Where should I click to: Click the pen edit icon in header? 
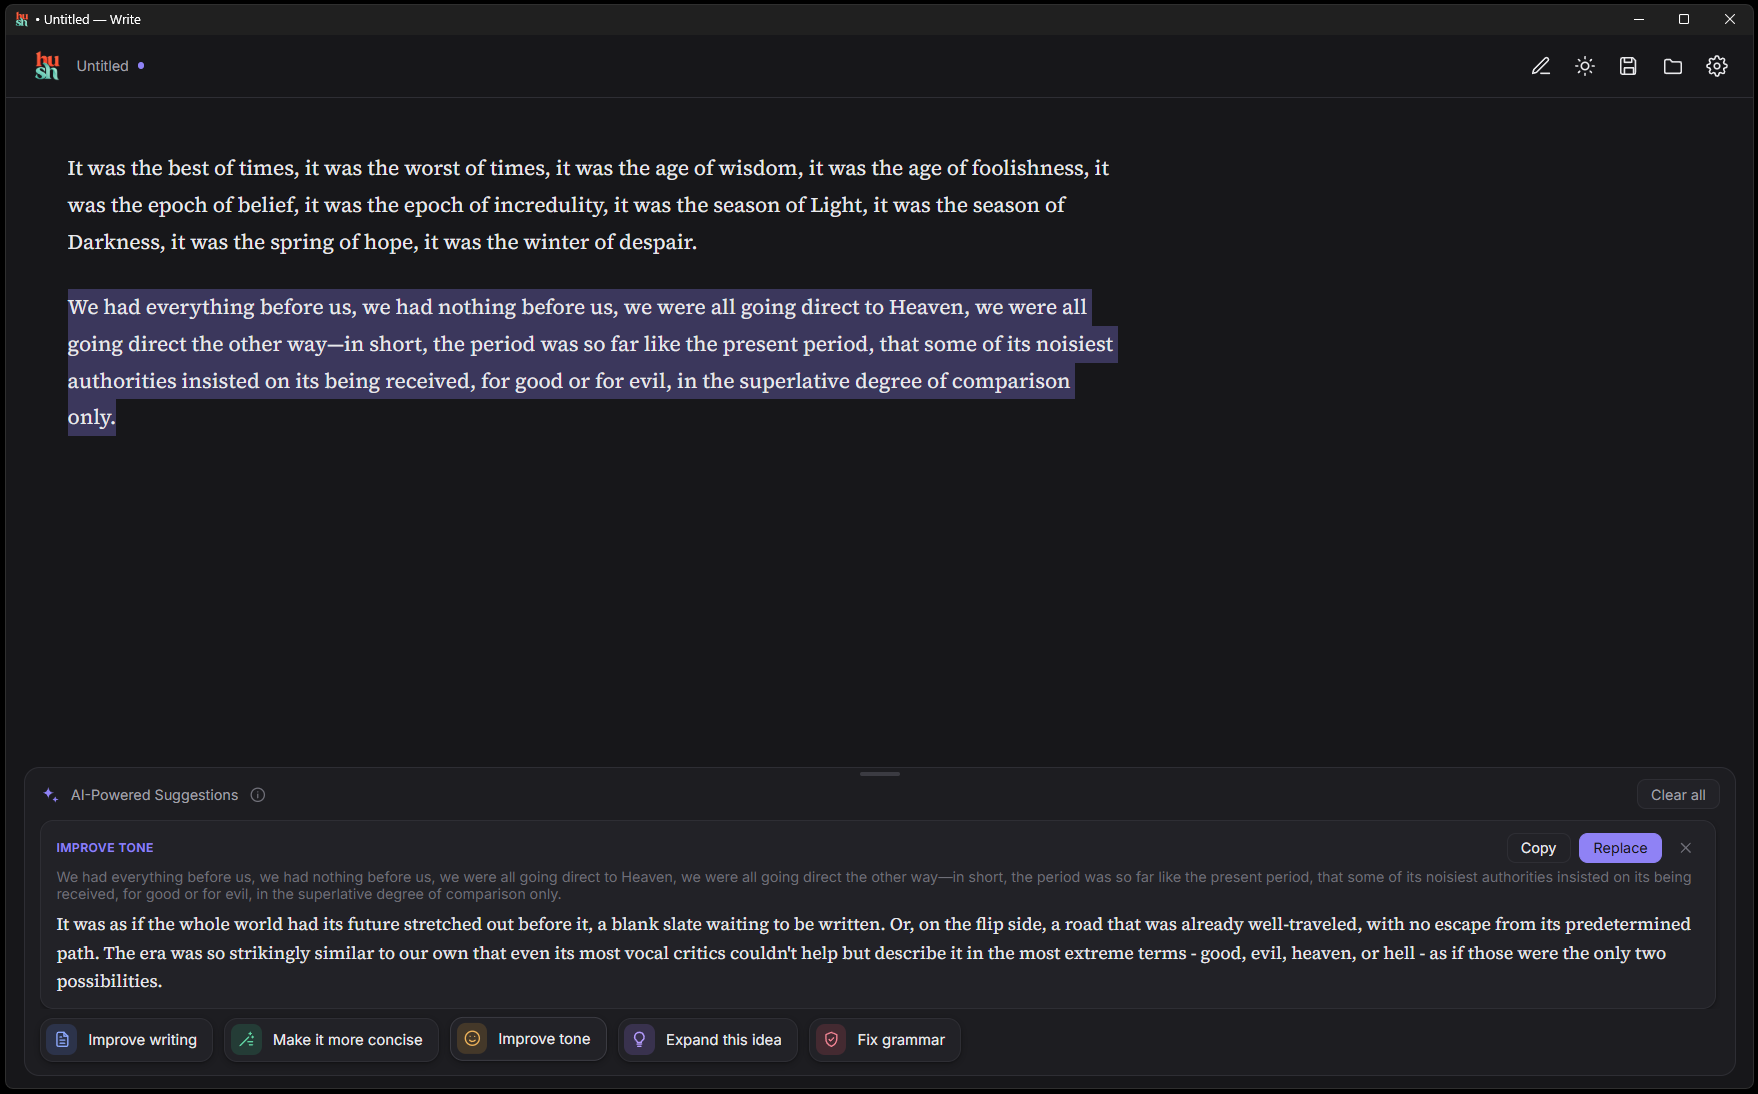point(1541,66)
